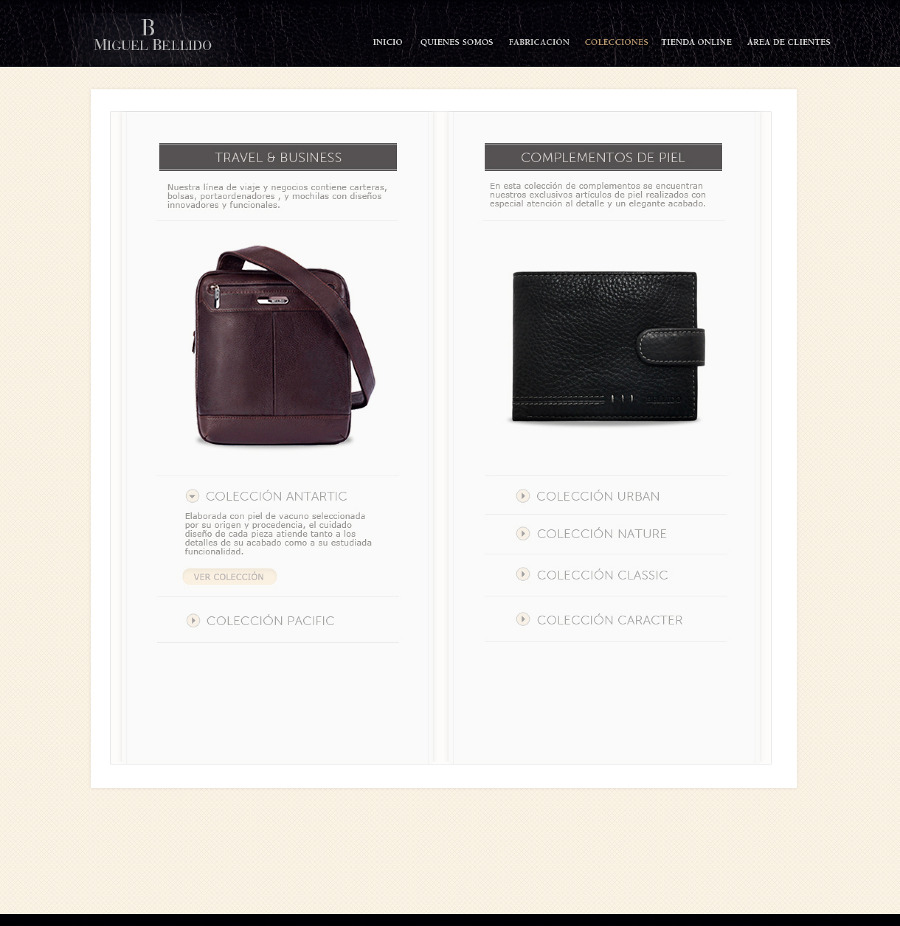Screen dimensions: 900x926
Task: Click the Travel & Business header banner
Action: (278, 157)
